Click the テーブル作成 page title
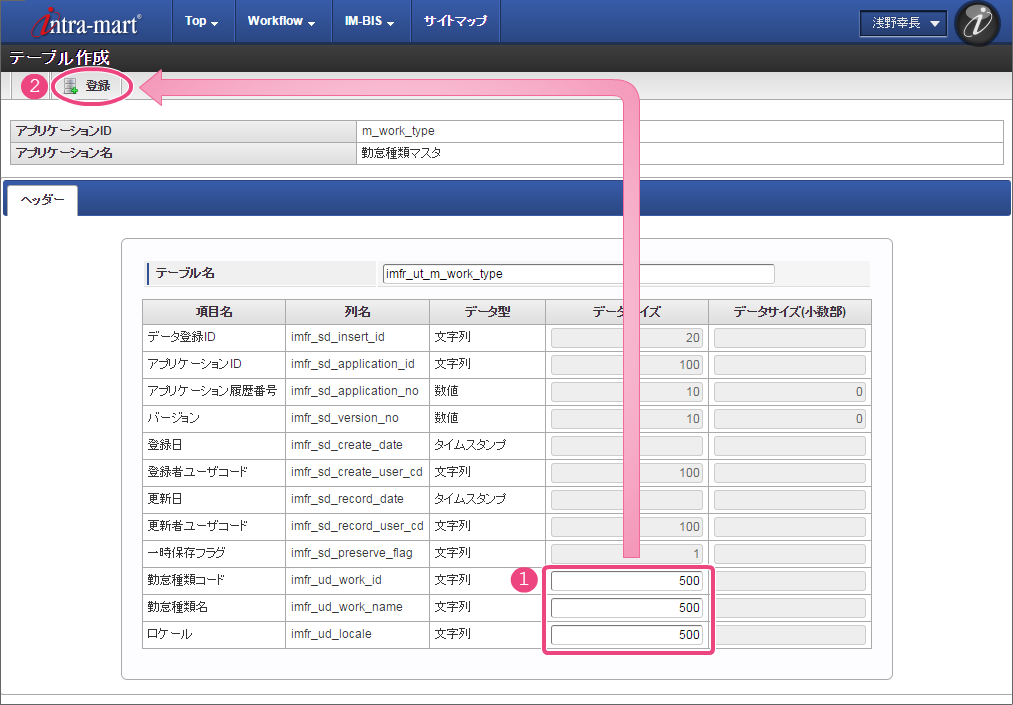The width and height of the screenshot is (1013, 705). point(59,58)
